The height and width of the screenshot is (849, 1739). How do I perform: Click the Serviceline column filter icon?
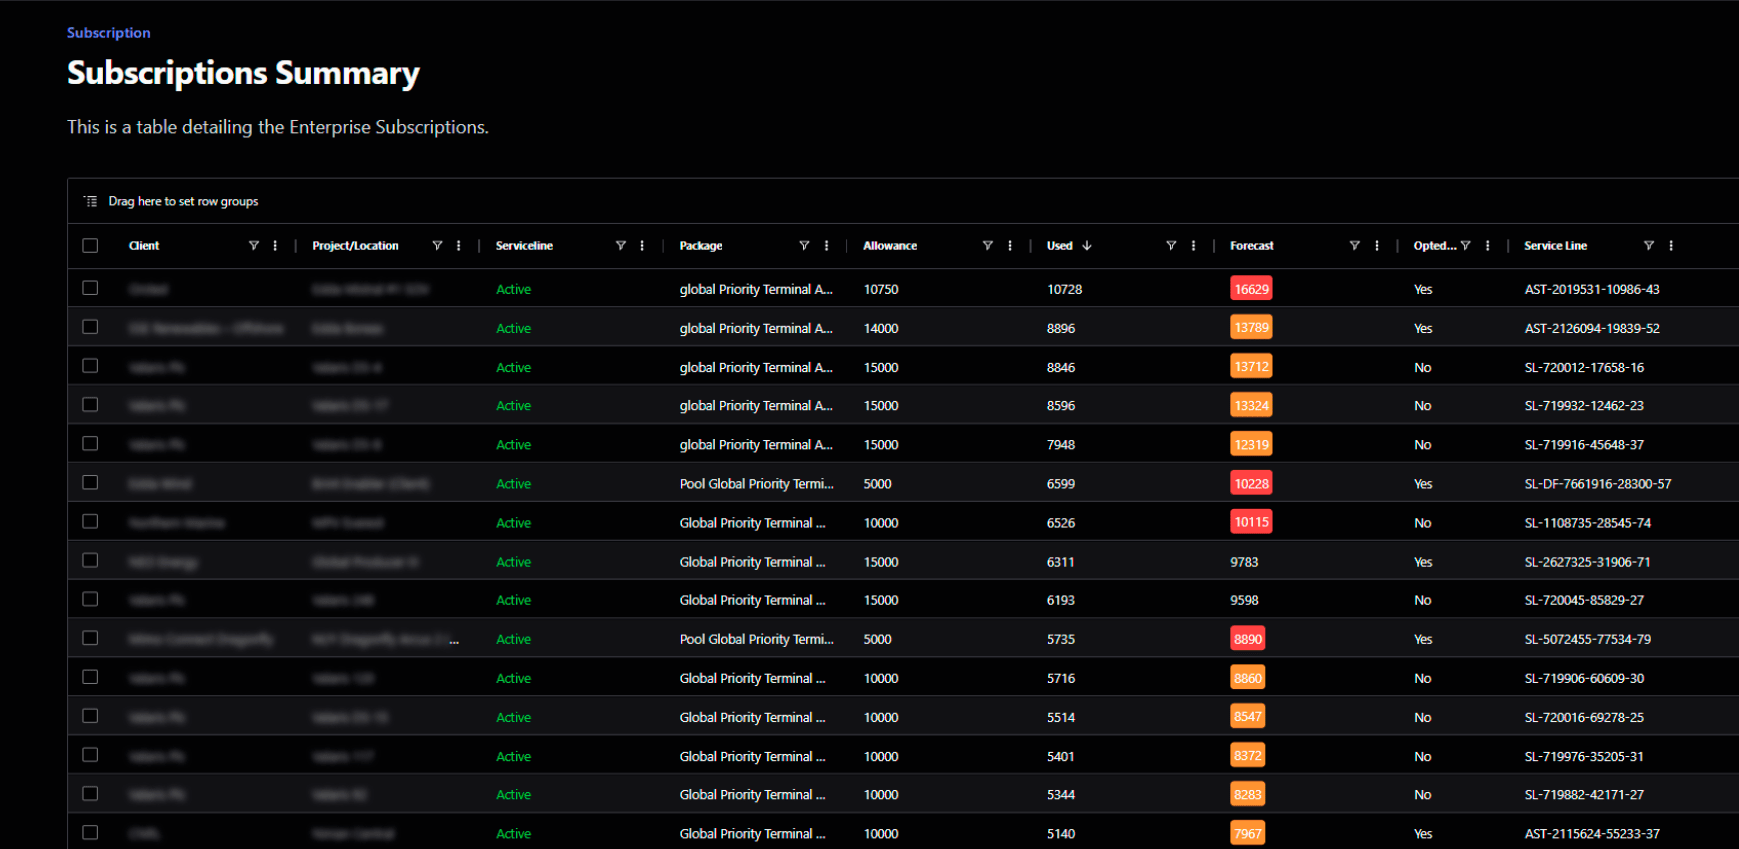(x=621, y=246)
